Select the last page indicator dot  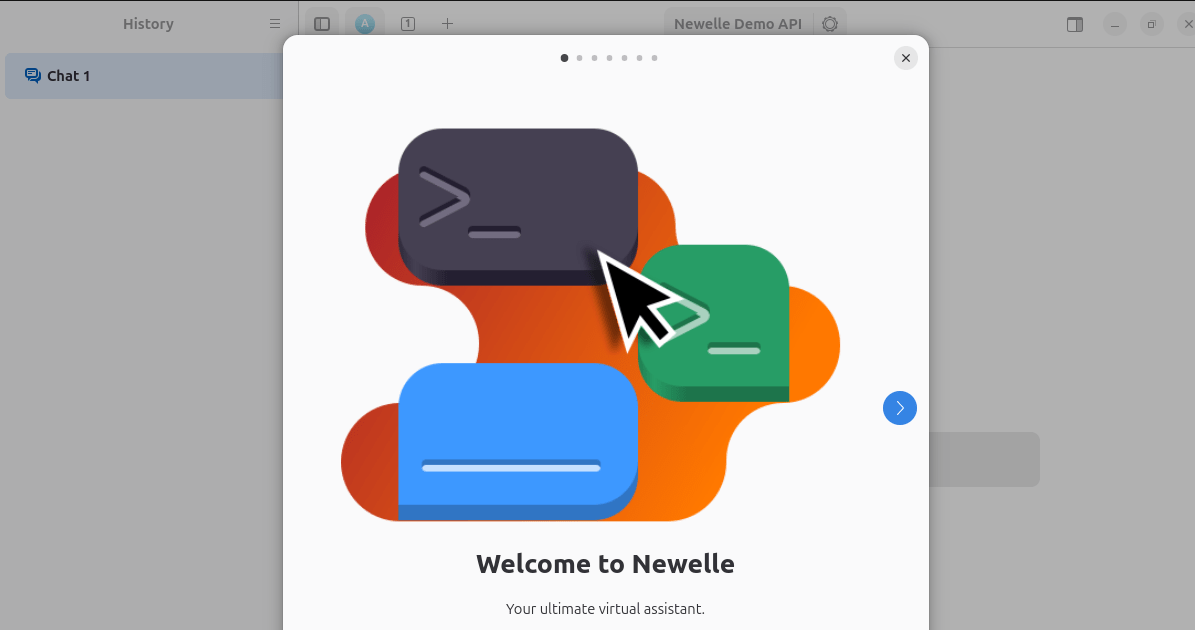click(x=654, y=58)
